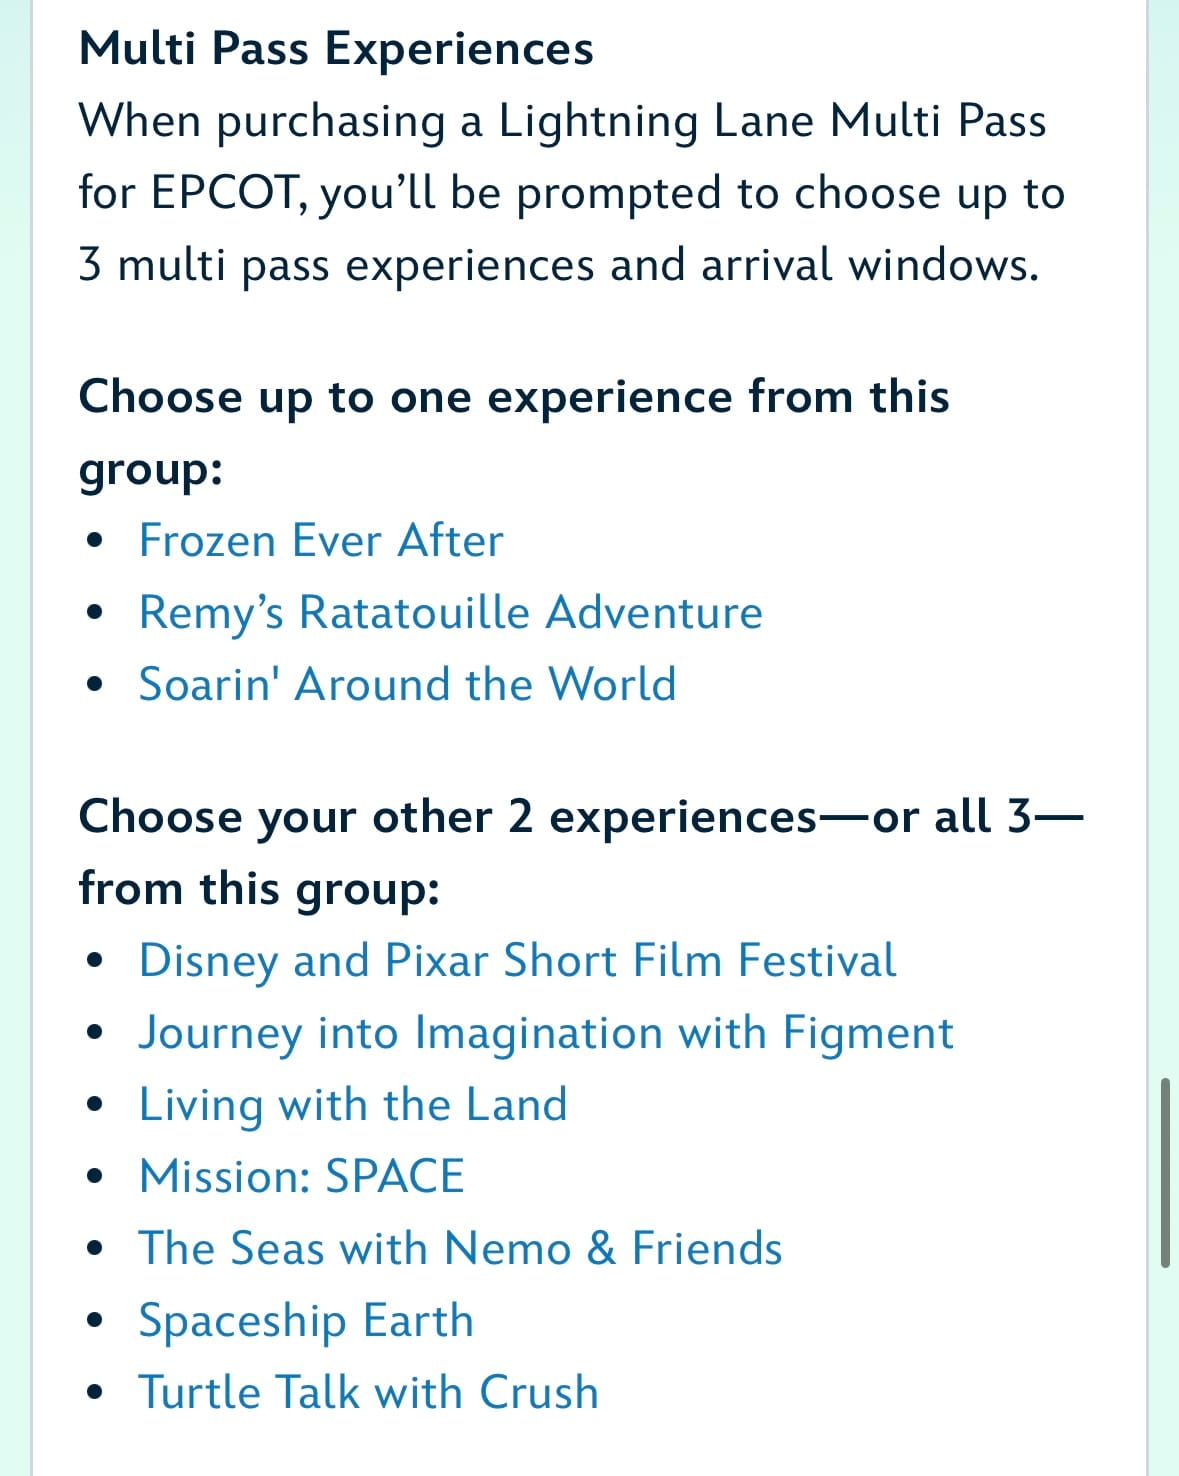1179x1476 pixels.
Task: Click the Lightning Lane Multi Pass paragraph text
Action: click(572, 192)
